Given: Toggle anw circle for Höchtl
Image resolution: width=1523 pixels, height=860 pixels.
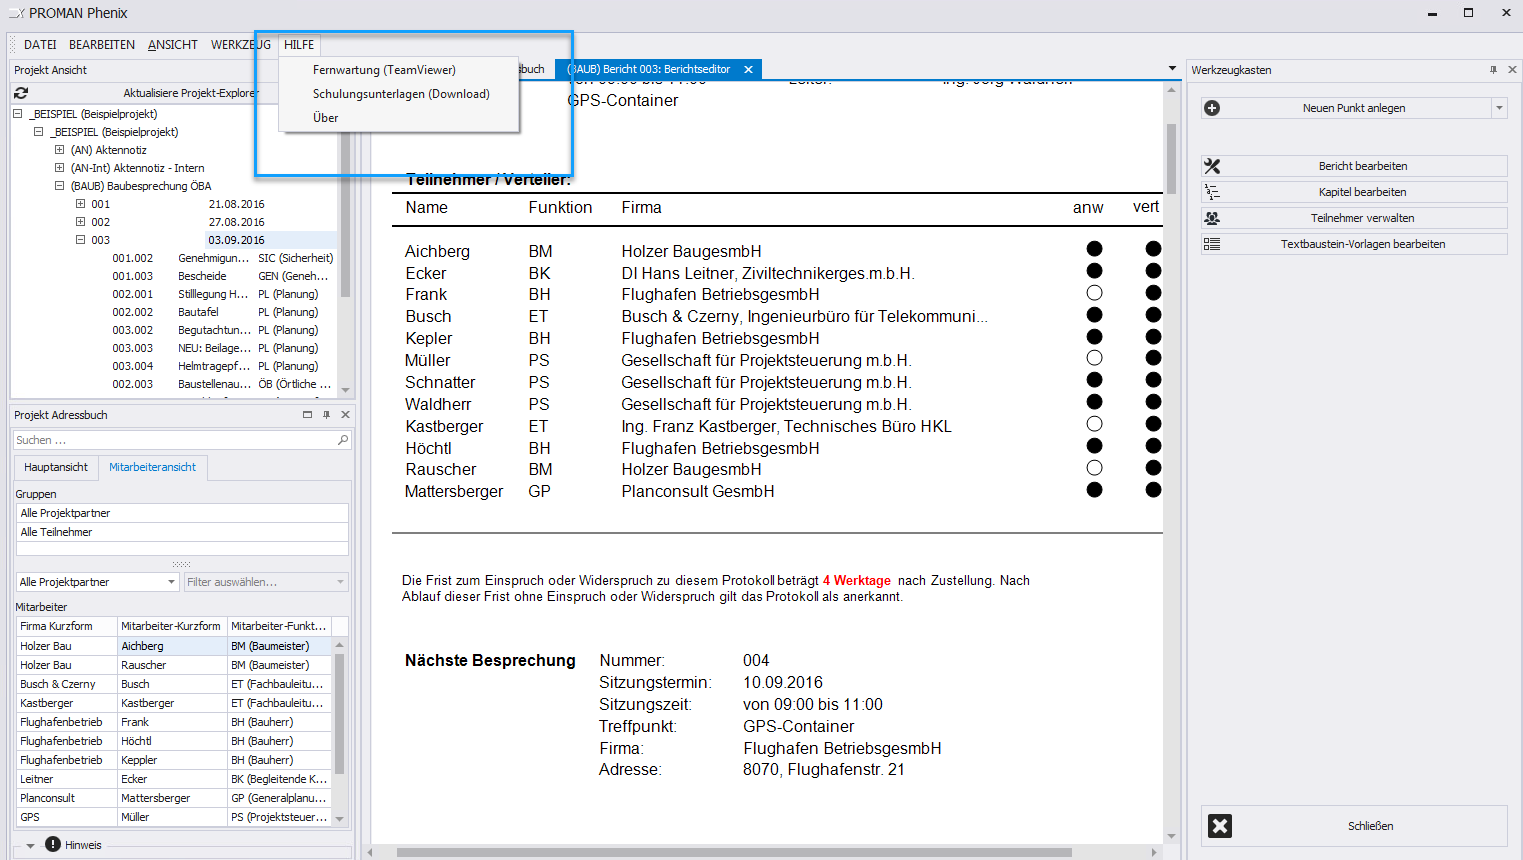Looking at the screenshot, I should coord(1094,446).
